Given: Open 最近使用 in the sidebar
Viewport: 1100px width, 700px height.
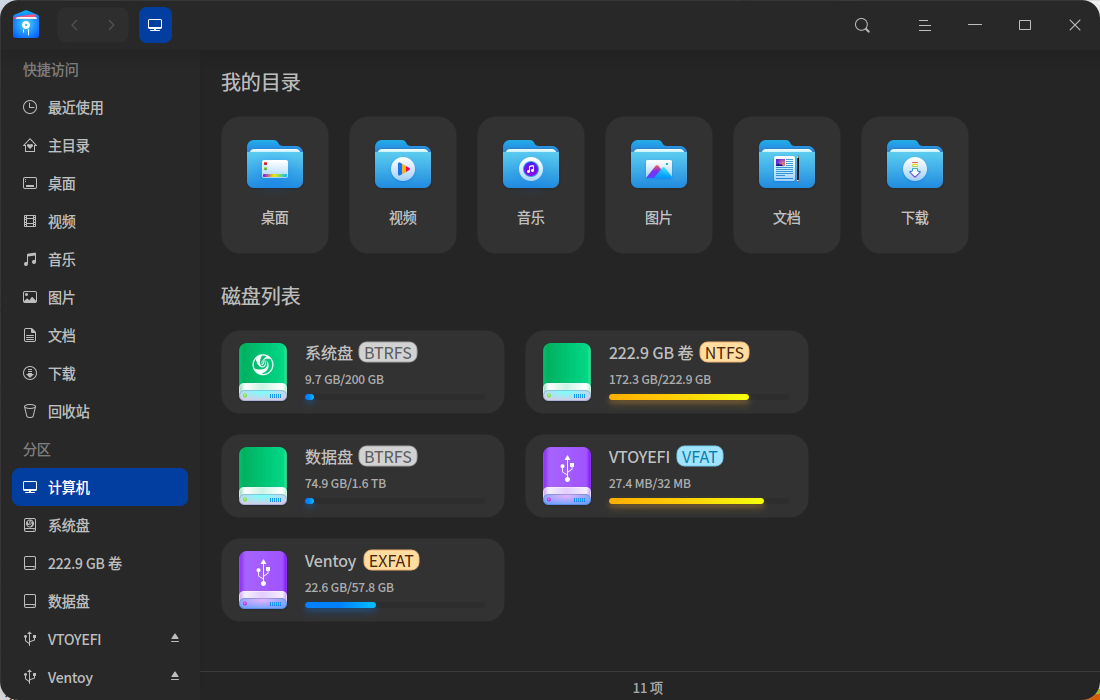Looking at the screenshot, I should (x=100, y=107).
